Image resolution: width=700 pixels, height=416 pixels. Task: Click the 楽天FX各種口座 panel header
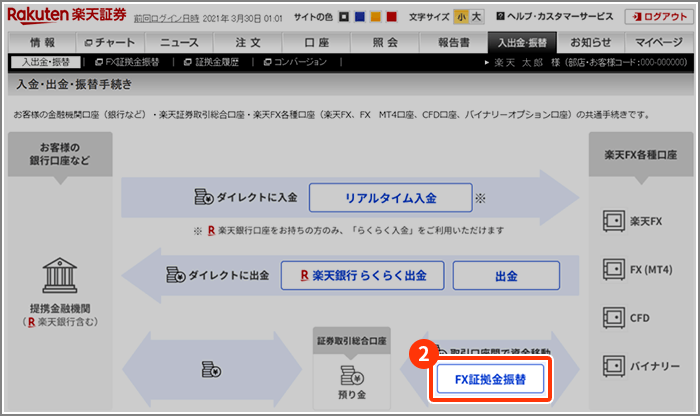click(x=641, y=154)
